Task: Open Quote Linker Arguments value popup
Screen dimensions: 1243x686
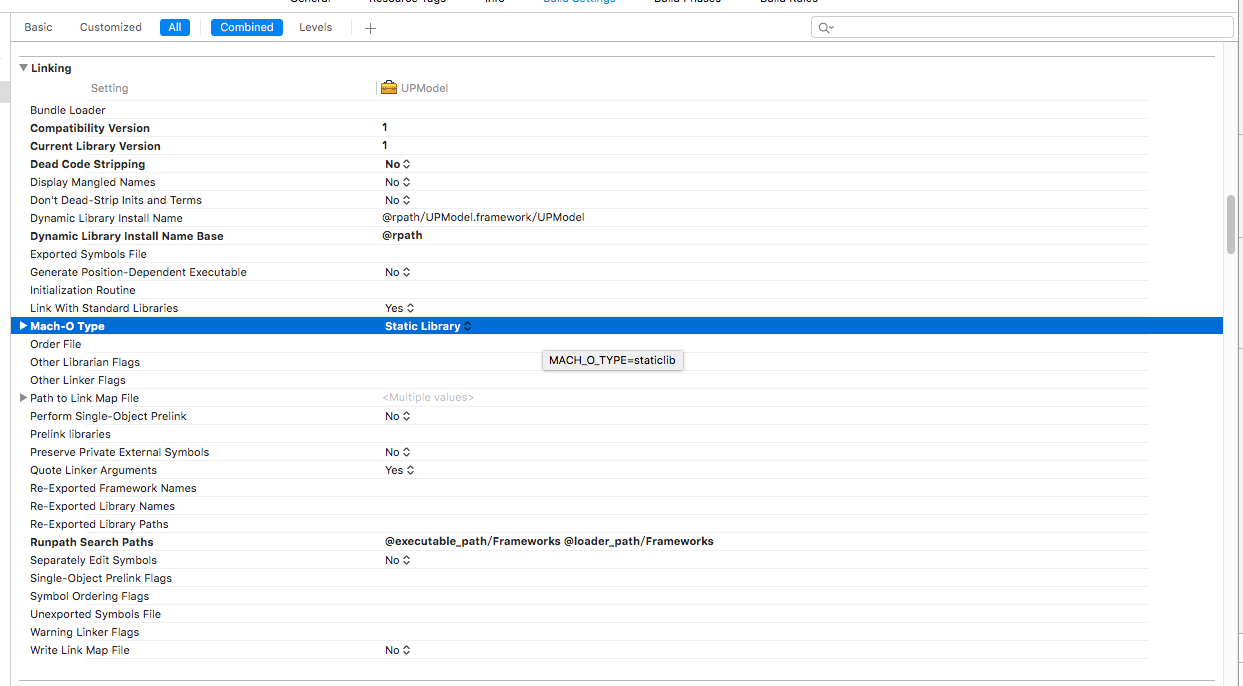Action: click(400, 470)
